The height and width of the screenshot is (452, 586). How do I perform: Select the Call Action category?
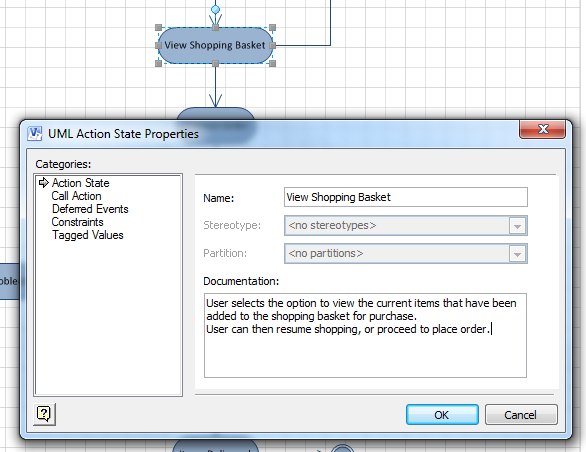click(77, 196)
